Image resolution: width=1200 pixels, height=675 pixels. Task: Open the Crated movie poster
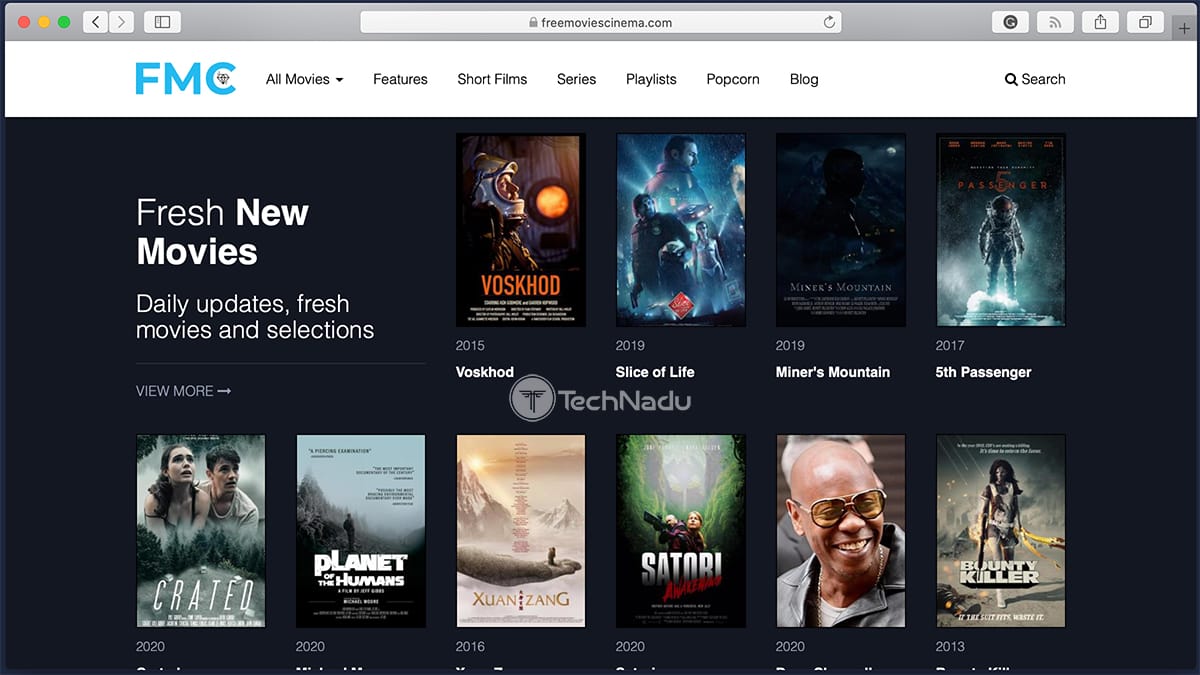click(201, 531)
